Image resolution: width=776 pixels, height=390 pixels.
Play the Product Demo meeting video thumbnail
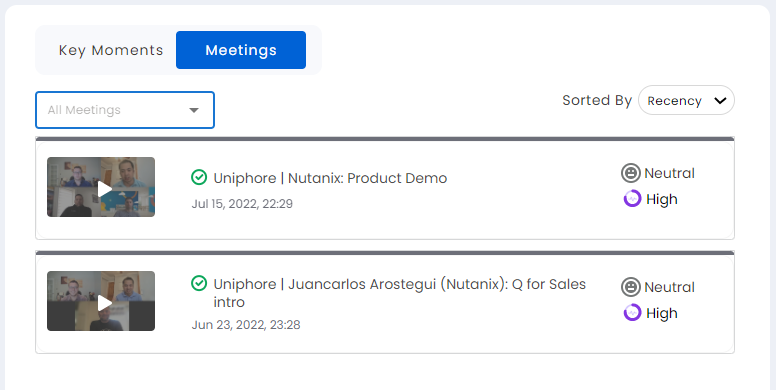tap(101, 187)
